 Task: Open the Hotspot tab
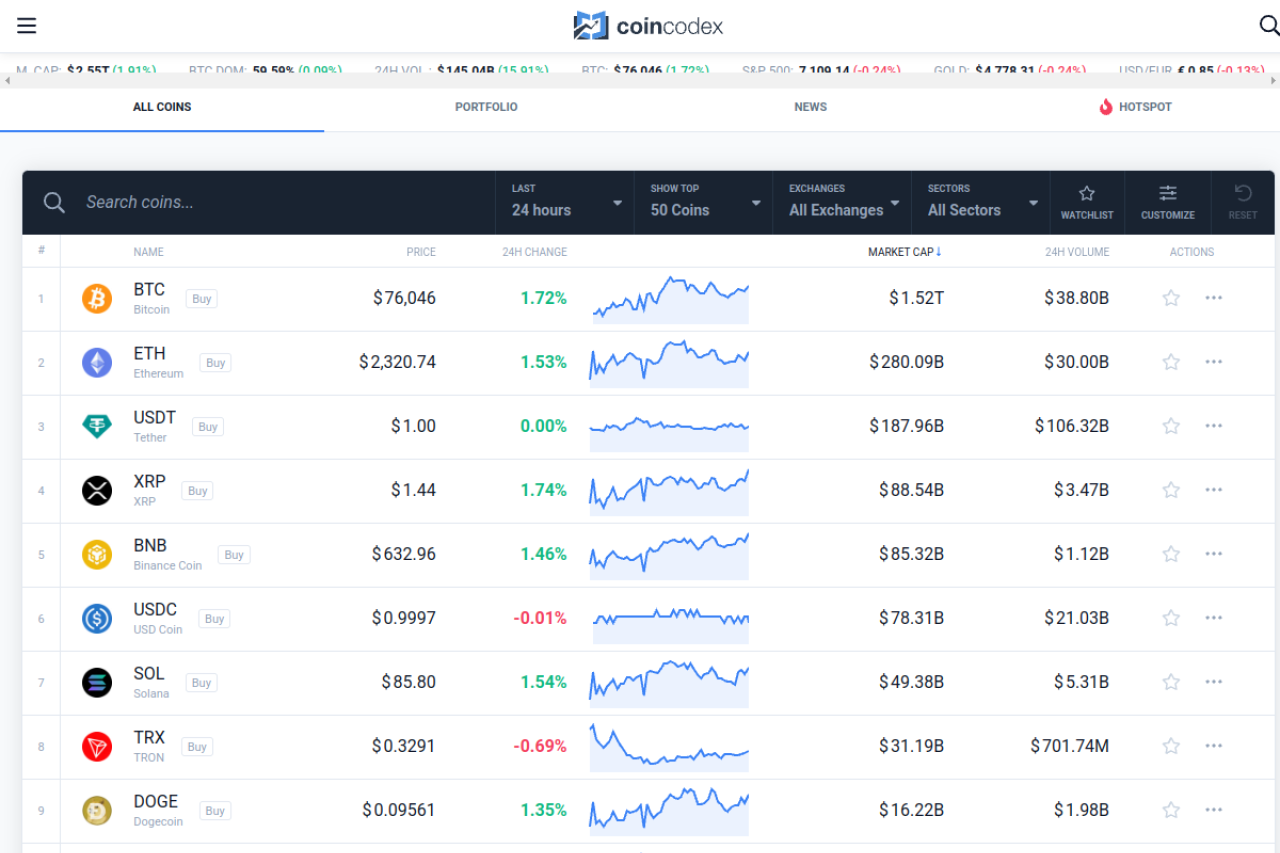click(x=1135, y=107)
